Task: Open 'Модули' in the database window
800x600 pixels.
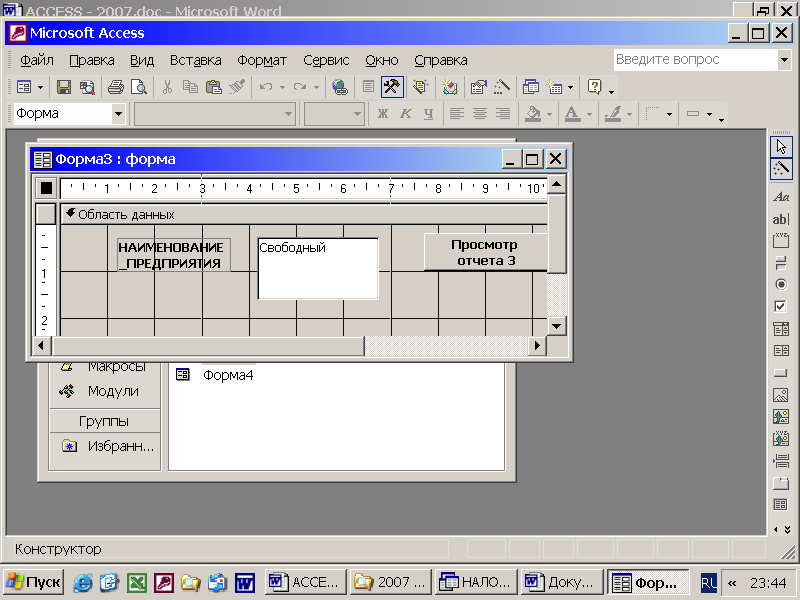Action: point(113,391)
